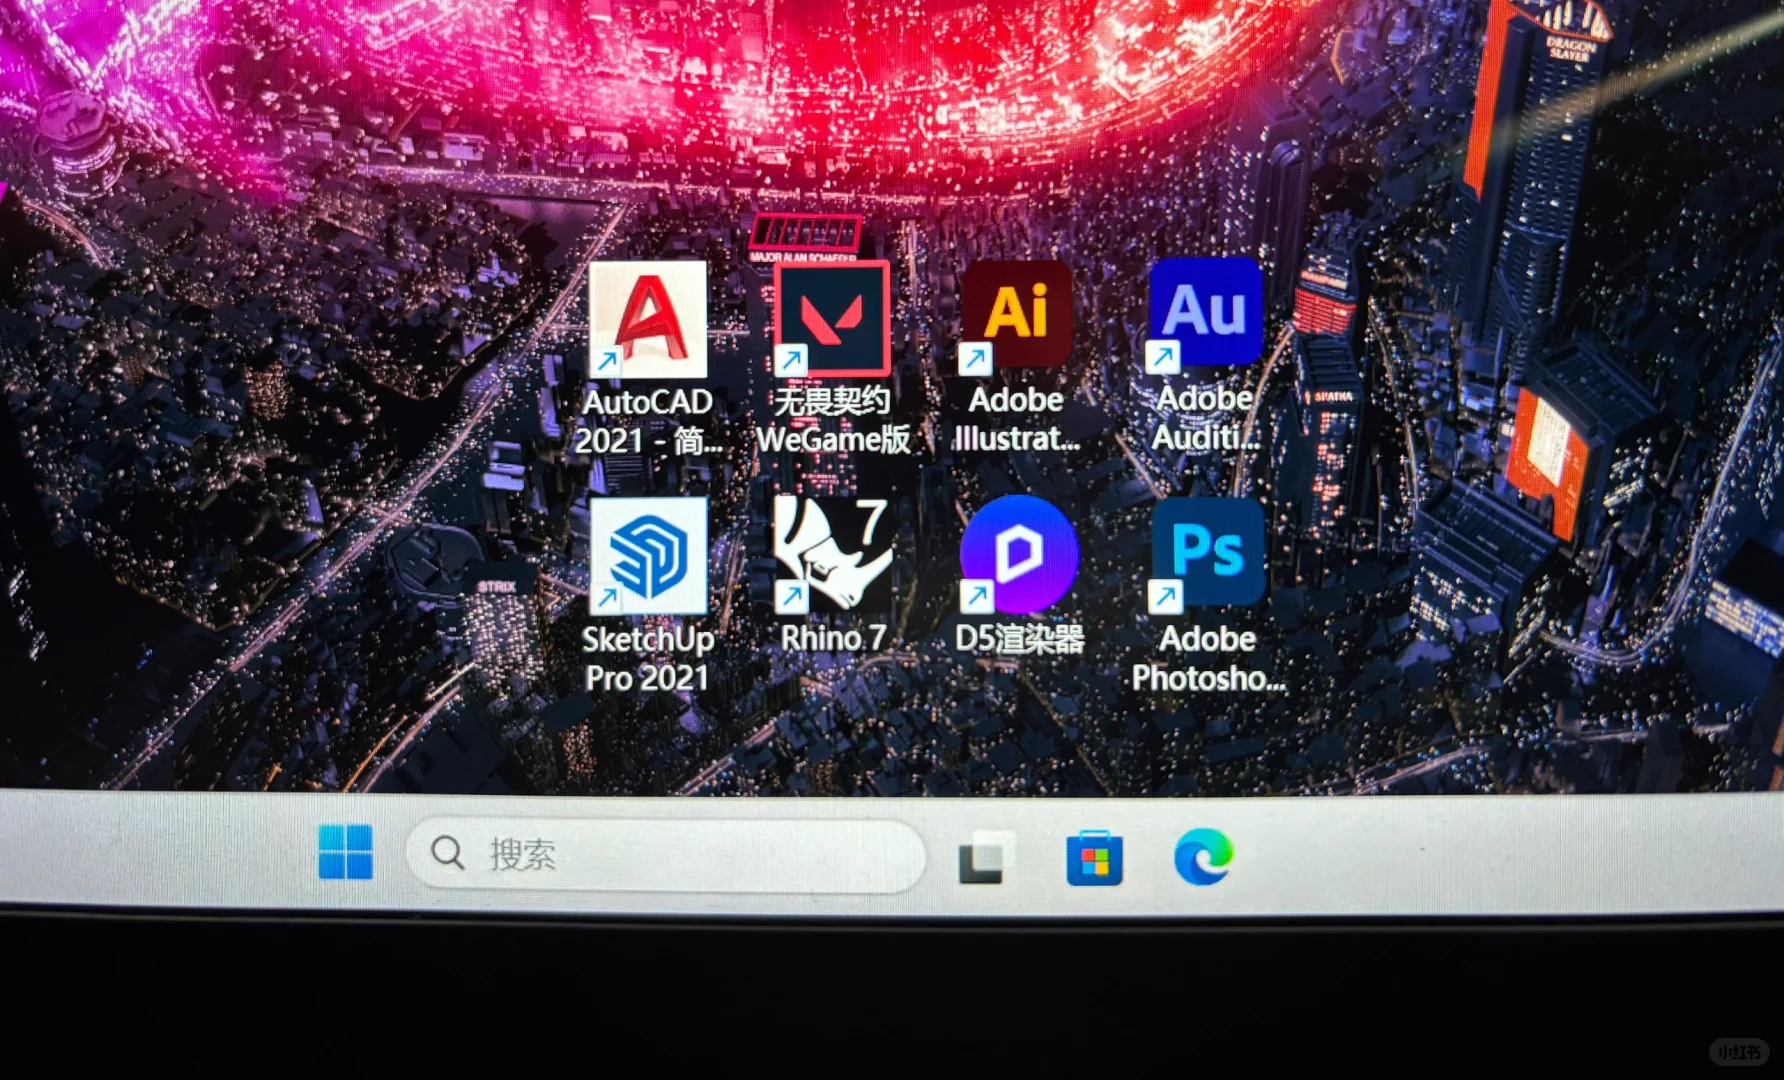The height and width of the screenshot is (1080, 1784).
Task: Select the "D5渲染器" label text
Action: click(1019, 638)
